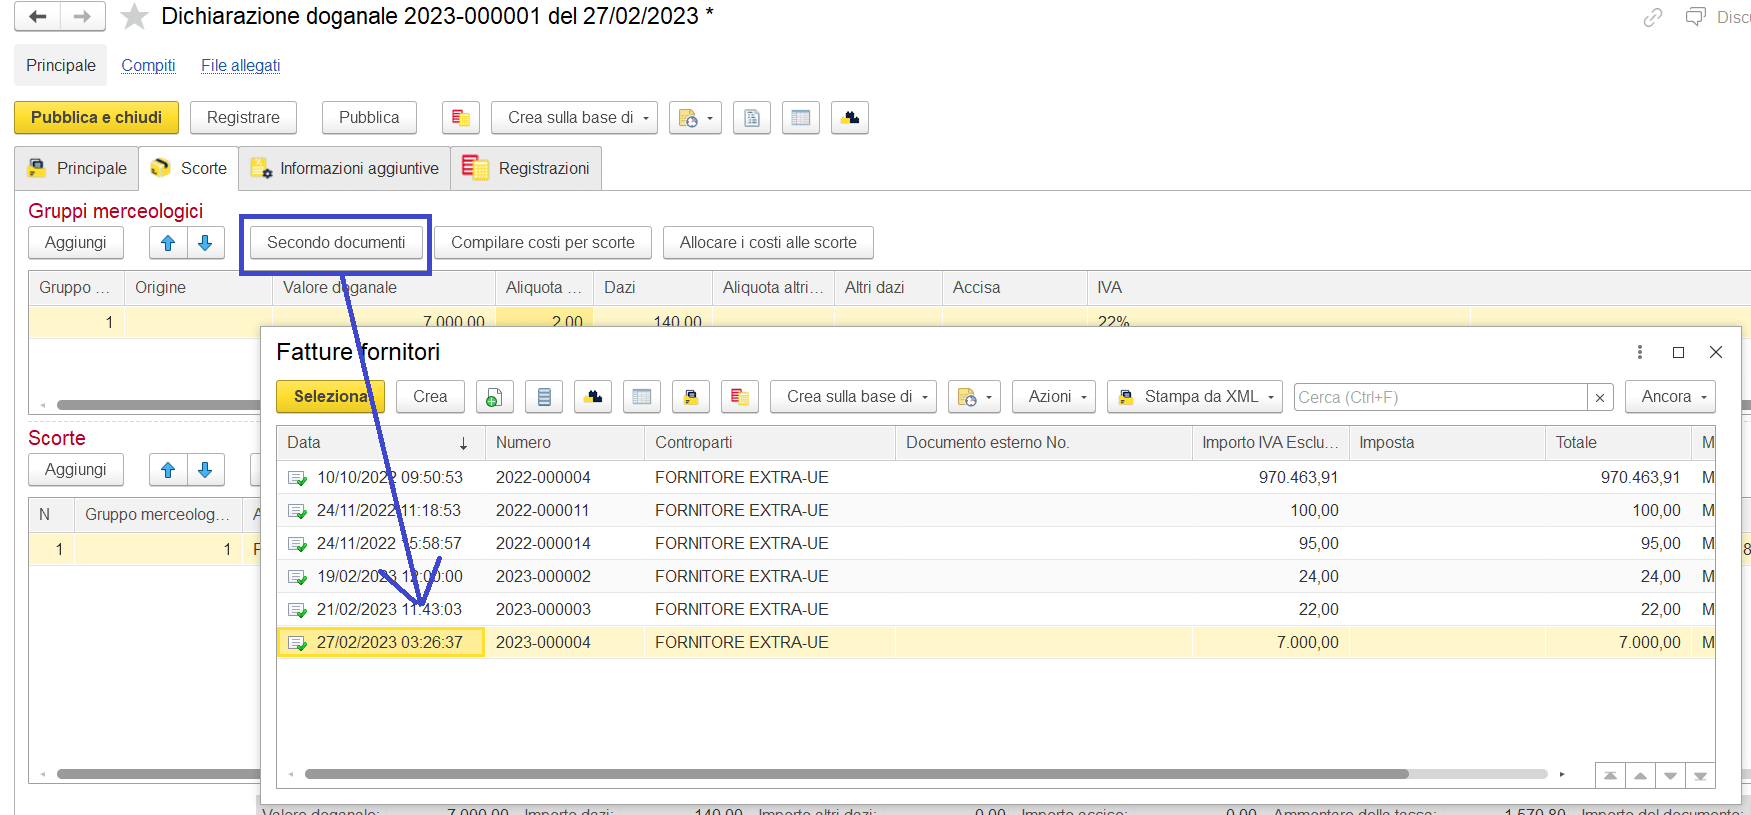The height and width of the screenshot is (815, 1751).
Task: Click the document report icon in main toolbar
Action: click(x=752, y=117)
